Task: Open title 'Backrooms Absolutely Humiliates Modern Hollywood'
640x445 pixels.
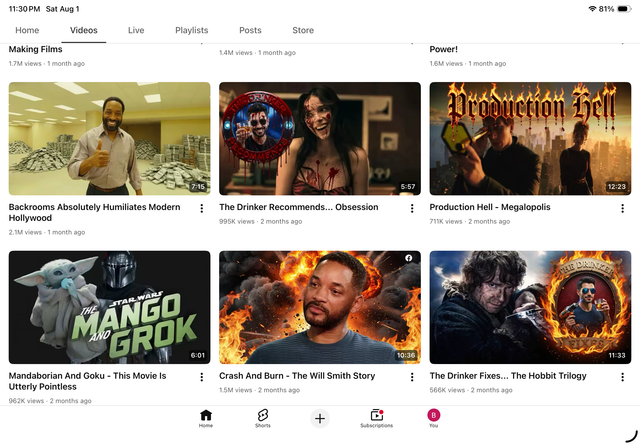Action: (94, 212)
